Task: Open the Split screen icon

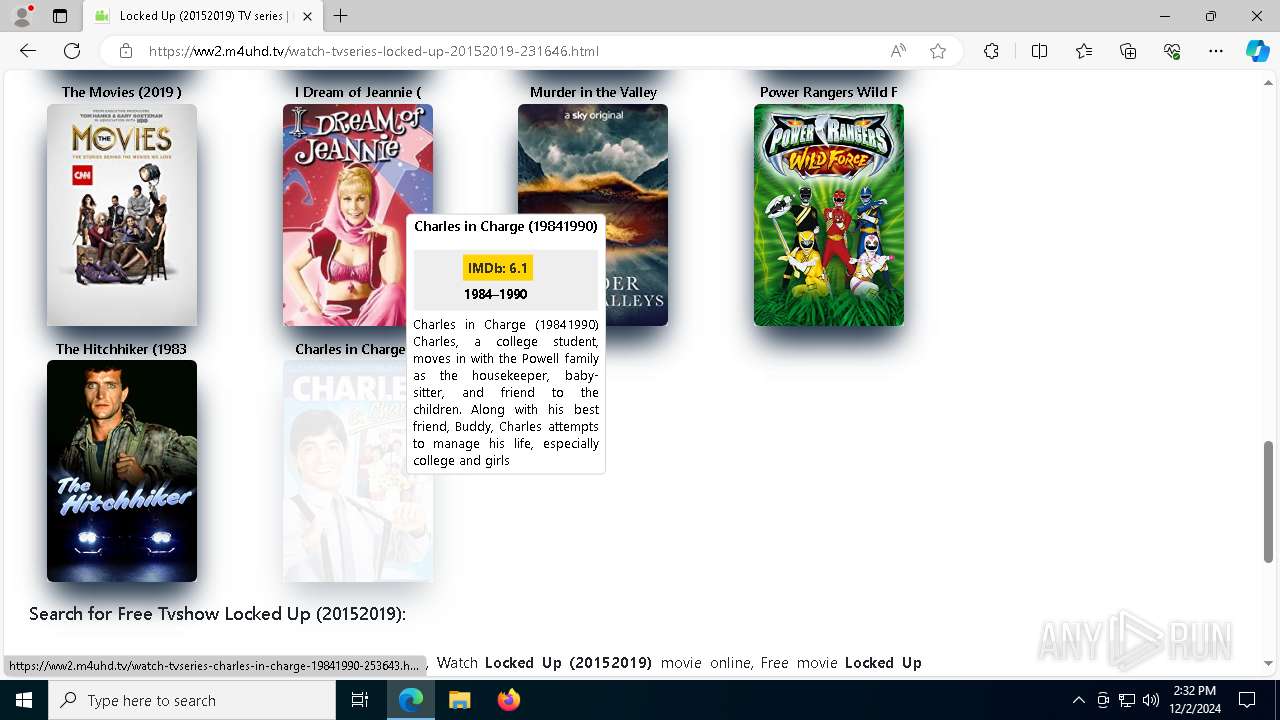Action: (1039, 51)
